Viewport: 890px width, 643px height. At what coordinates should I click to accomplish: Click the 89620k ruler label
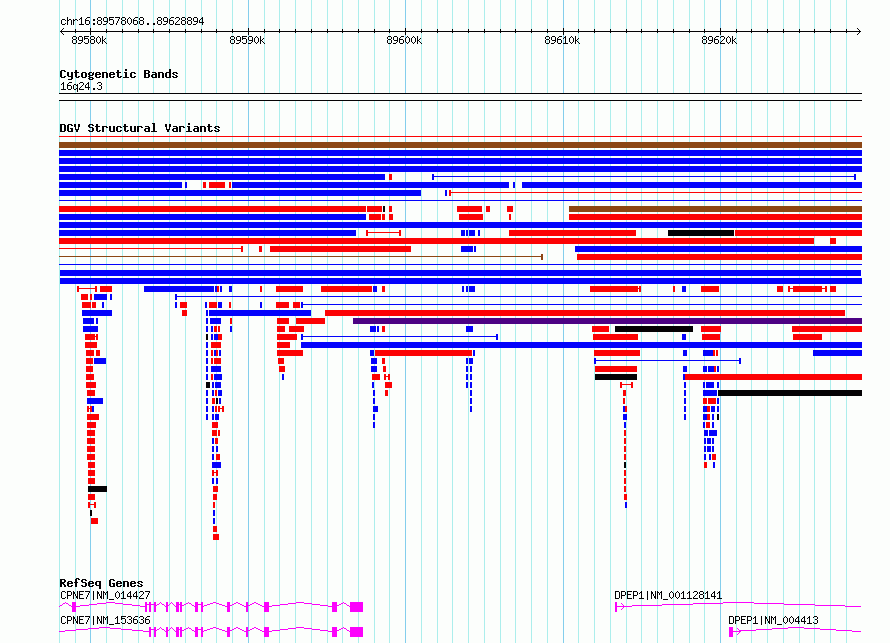click(719, 40)
